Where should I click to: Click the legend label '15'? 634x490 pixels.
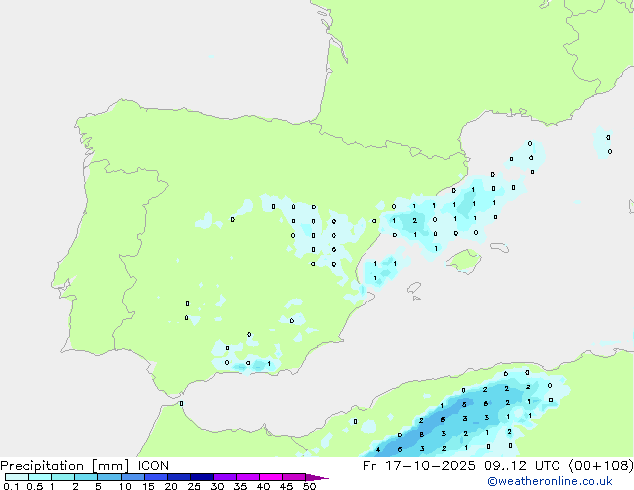[148, 486]
